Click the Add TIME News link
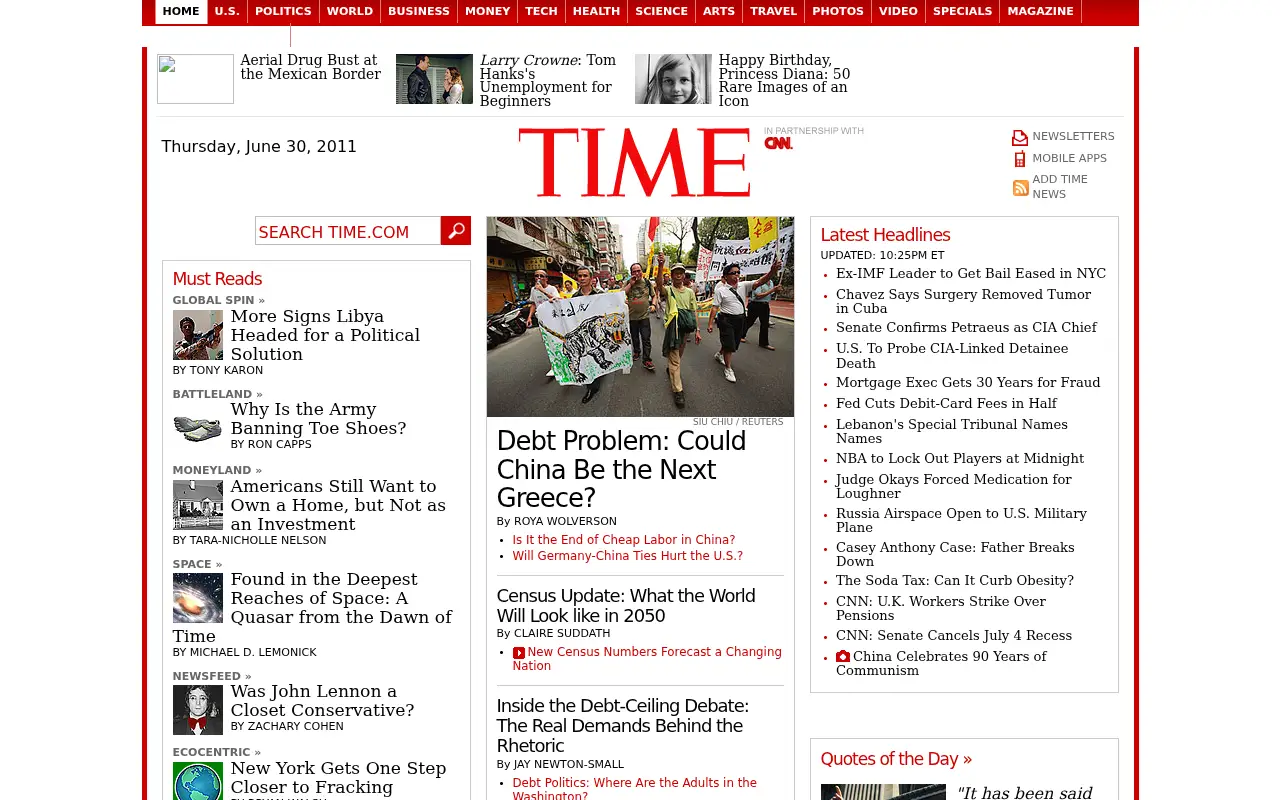This screenshot has height=800, width=1280. 1060,187
